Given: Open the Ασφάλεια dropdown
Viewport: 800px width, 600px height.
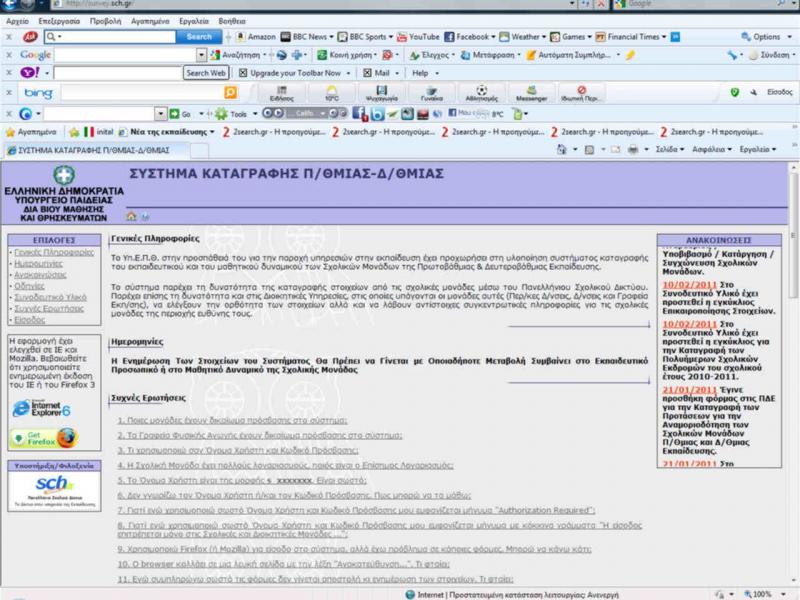Looking at the screenshot, I should click(714, 149).
